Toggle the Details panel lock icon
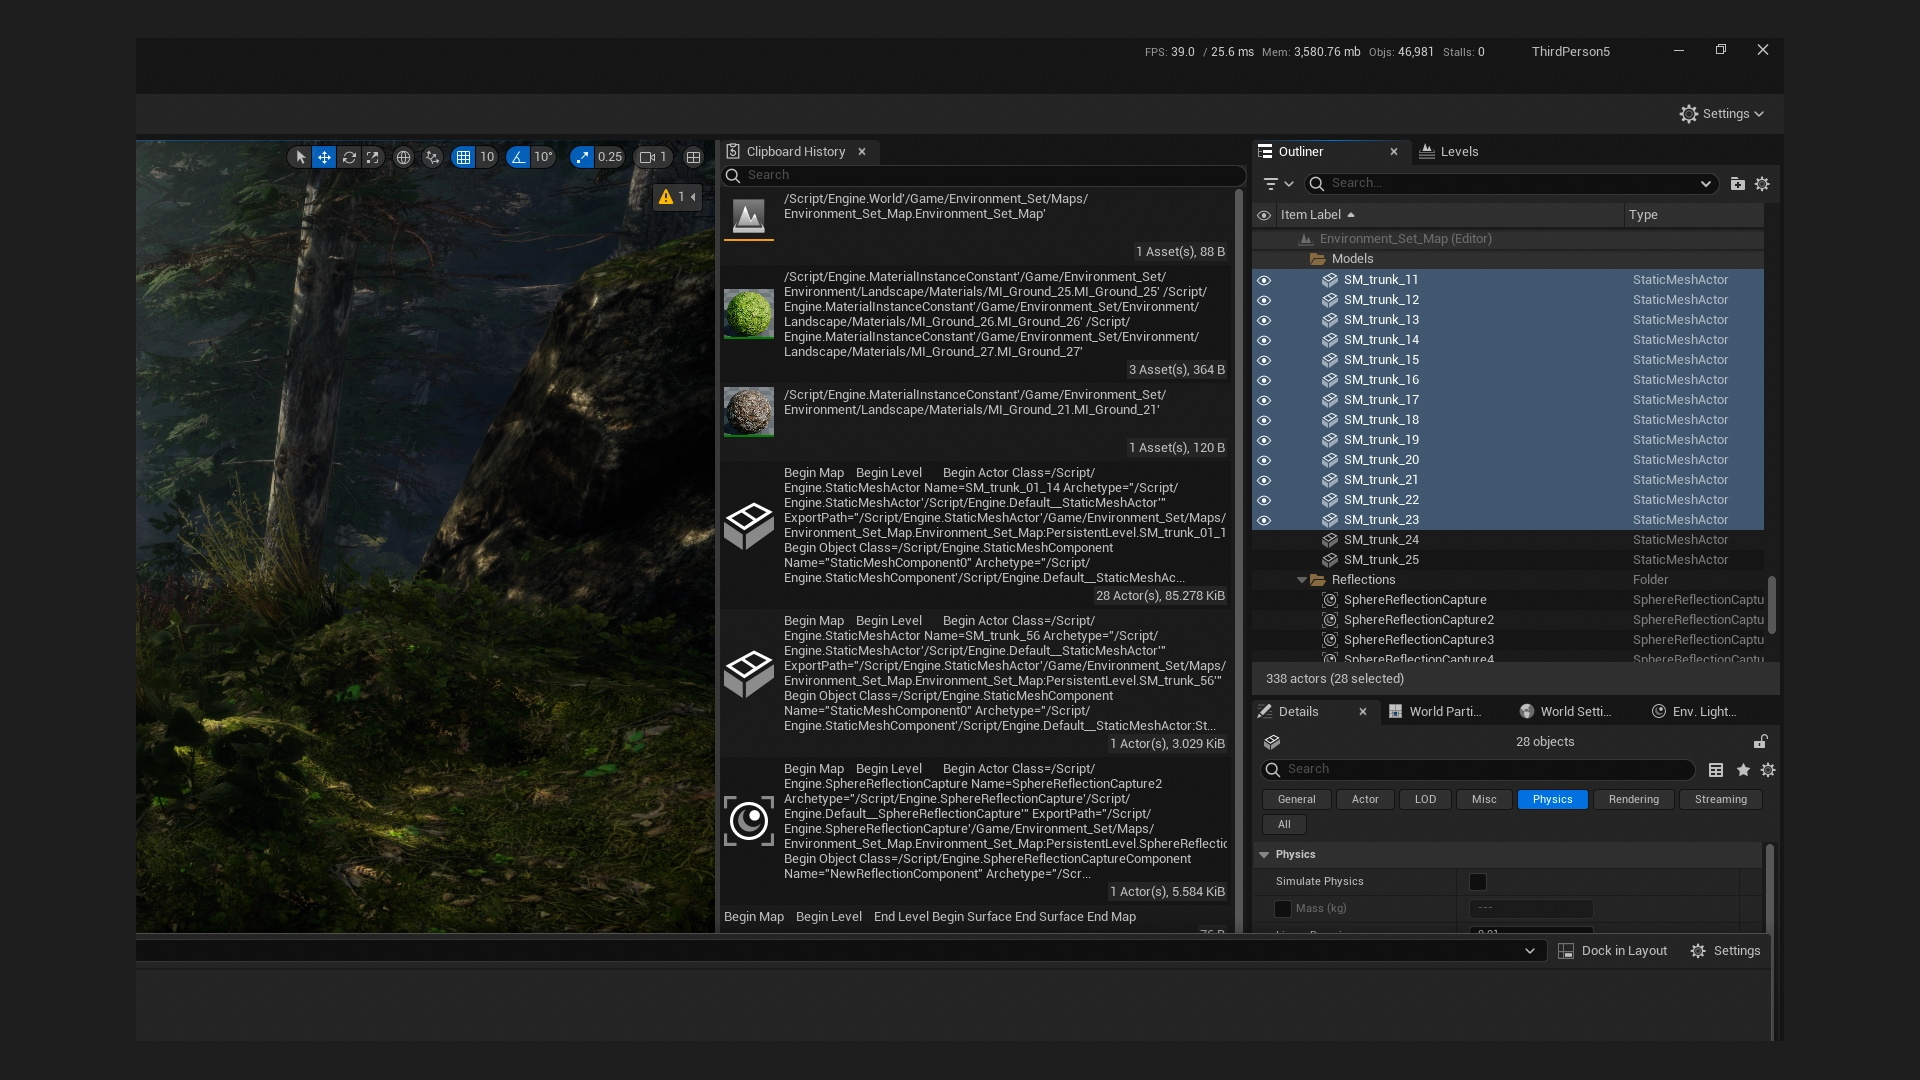Image resolution: width=1920 pixels, height=1080 pixels. point(1760,742)
